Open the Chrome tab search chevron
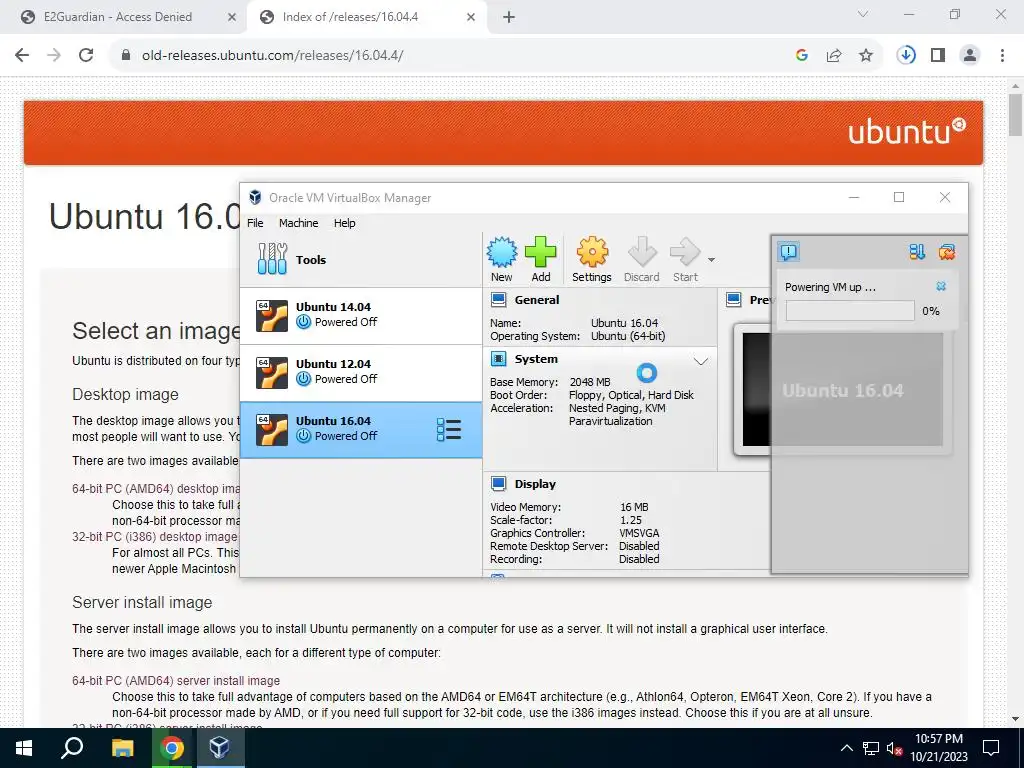 click(863, 14)
